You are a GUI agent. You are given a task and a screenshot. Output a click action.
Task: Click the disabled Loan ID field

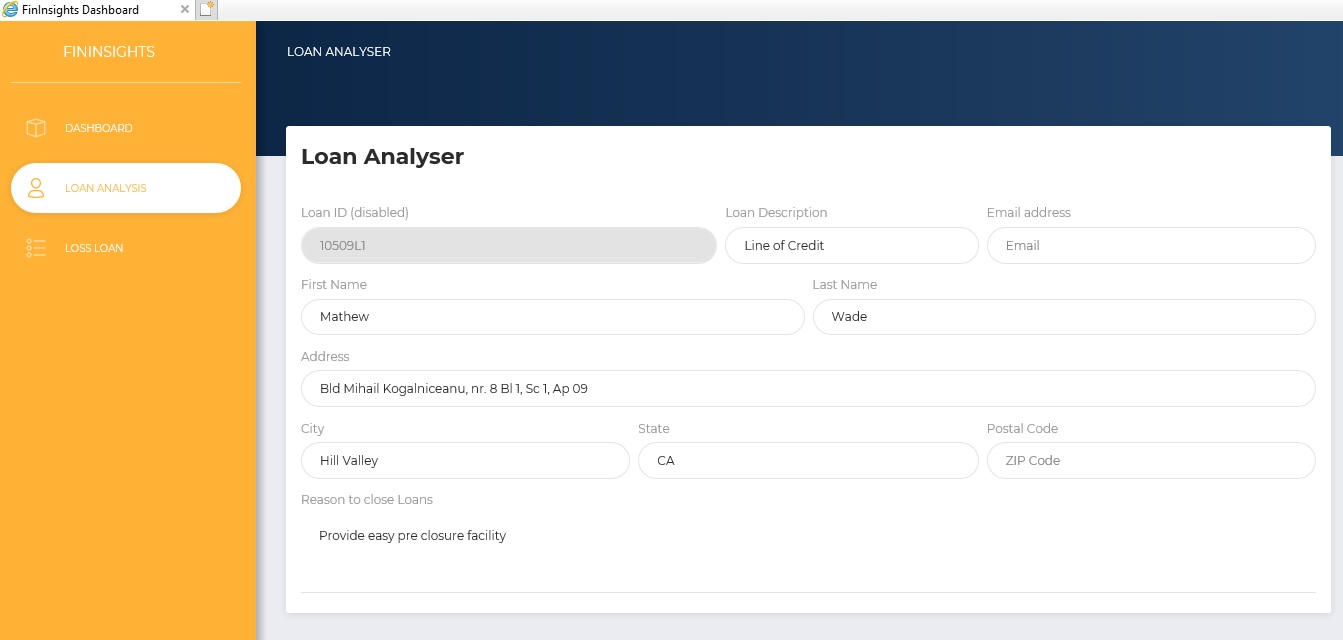click(509, 245)
